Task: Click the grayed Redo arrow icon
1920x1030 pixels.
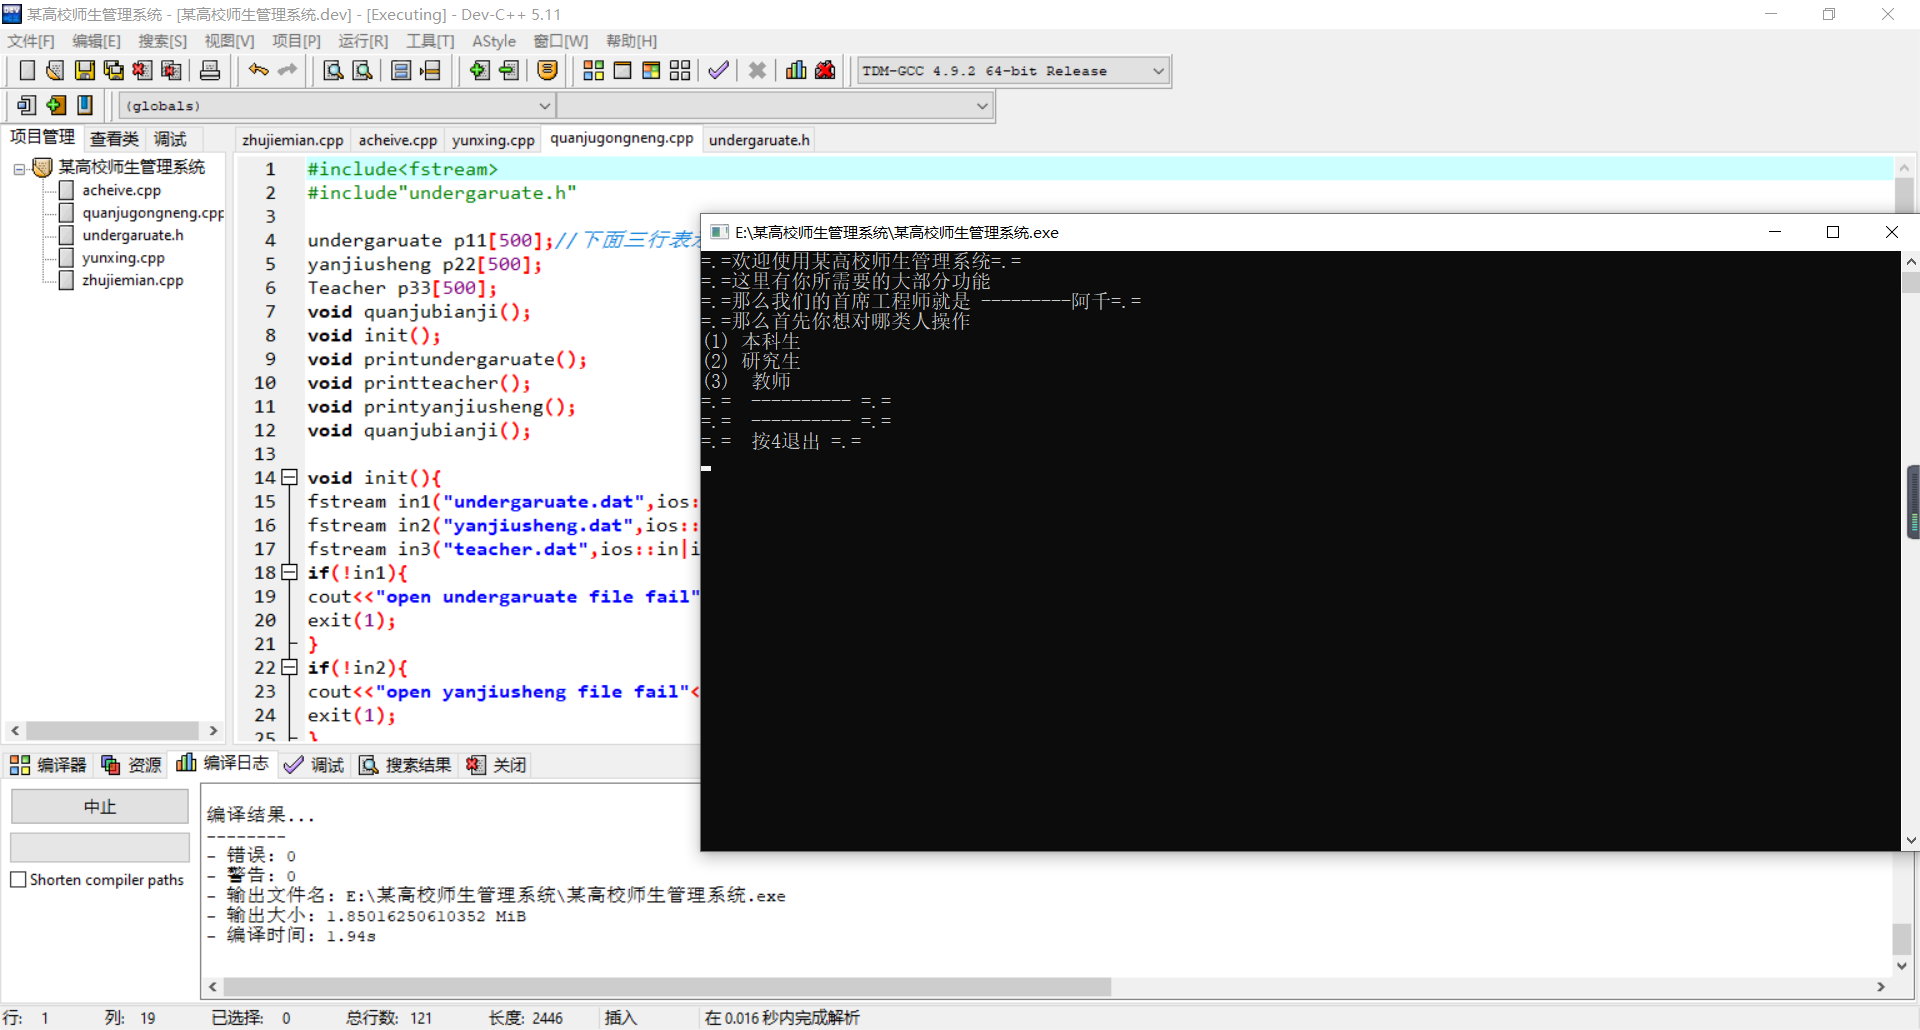Action: tap(288, 70)
